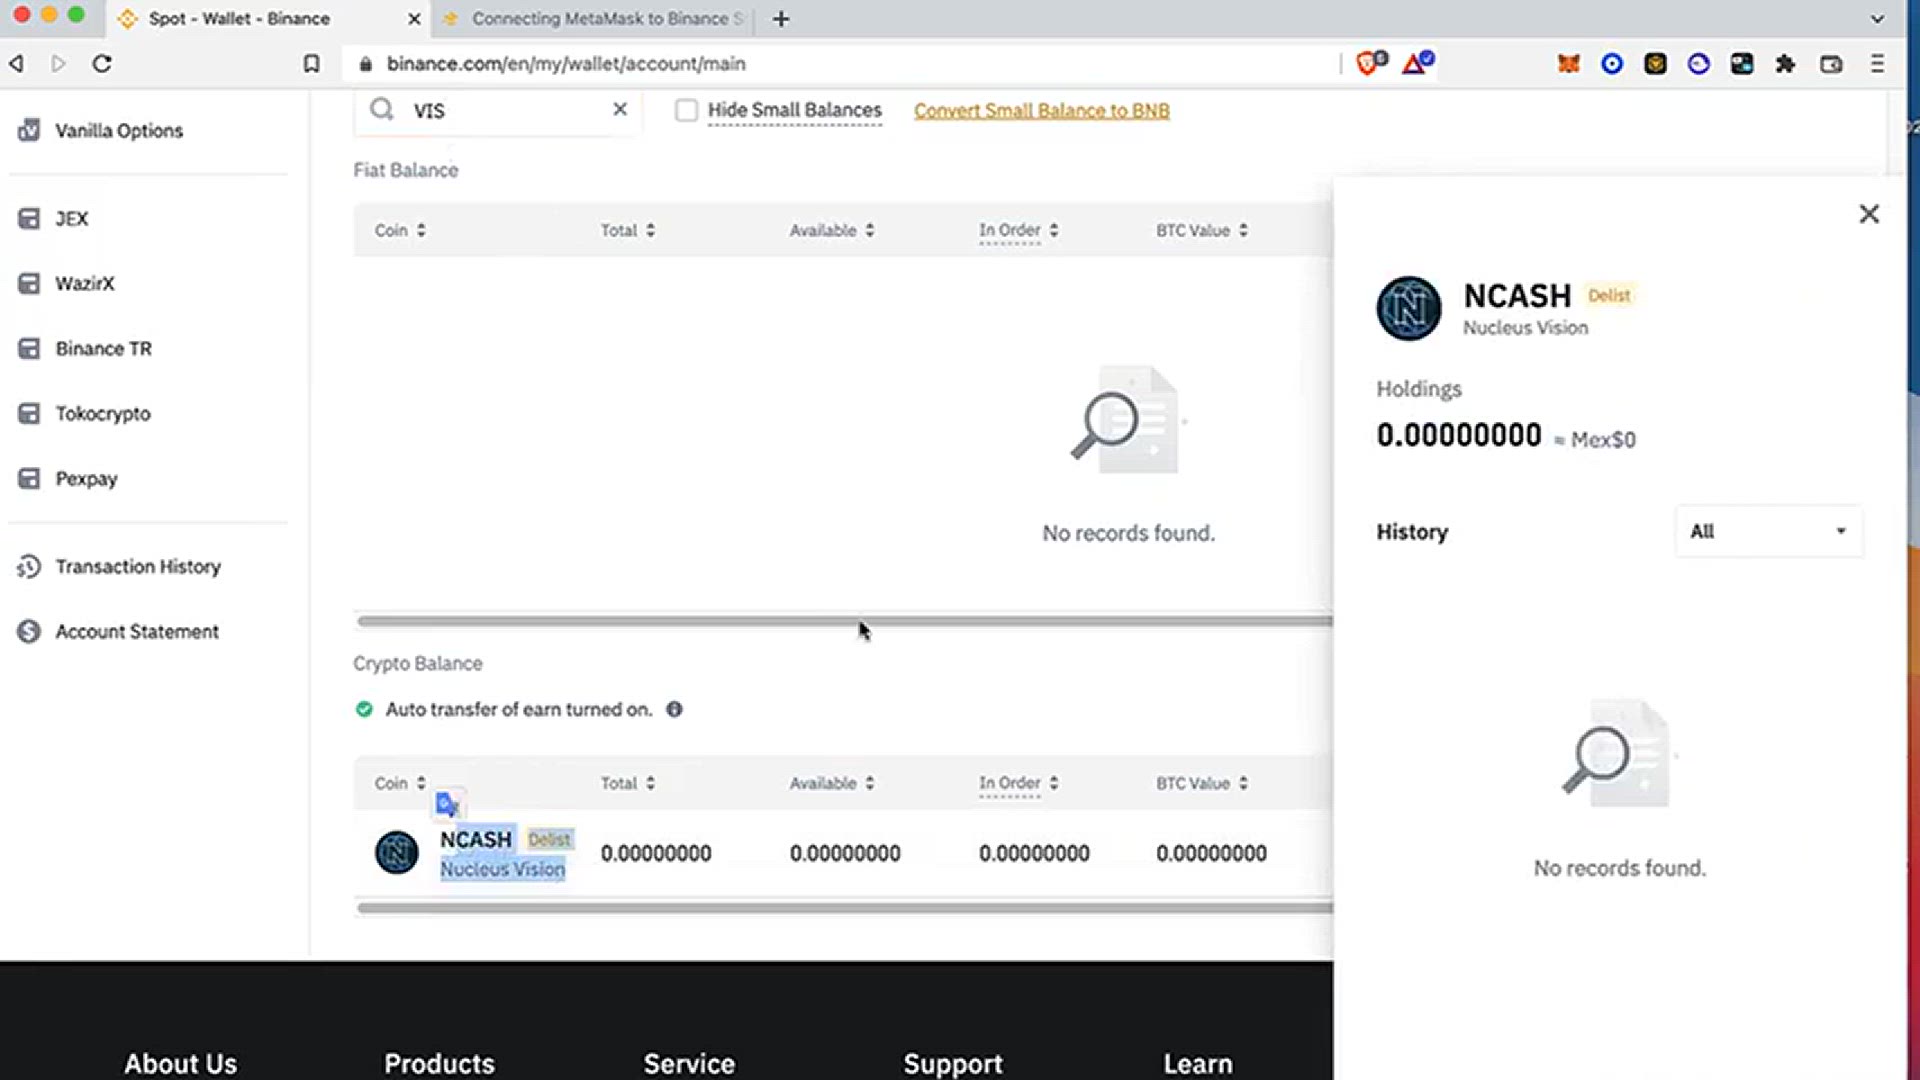Sort Crypto Balance by Available

coord(832,783)
